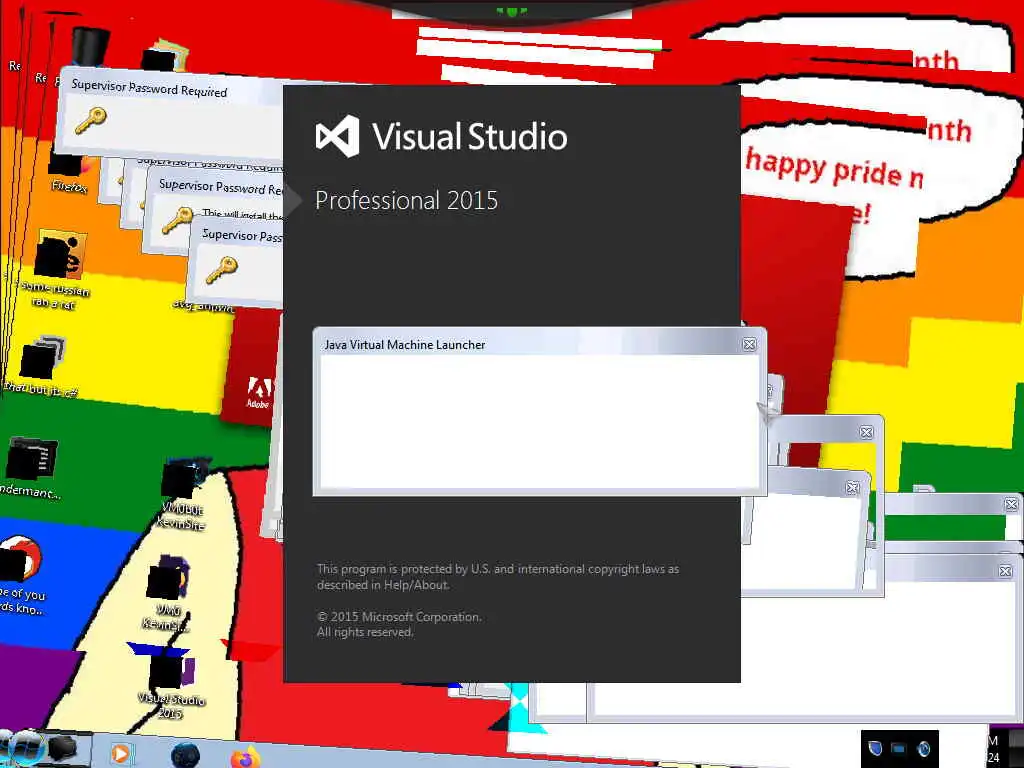
Task: Select the VM0Bot KevinSite desktop icon
Action: pyautogui.click(x=184, y=493)
